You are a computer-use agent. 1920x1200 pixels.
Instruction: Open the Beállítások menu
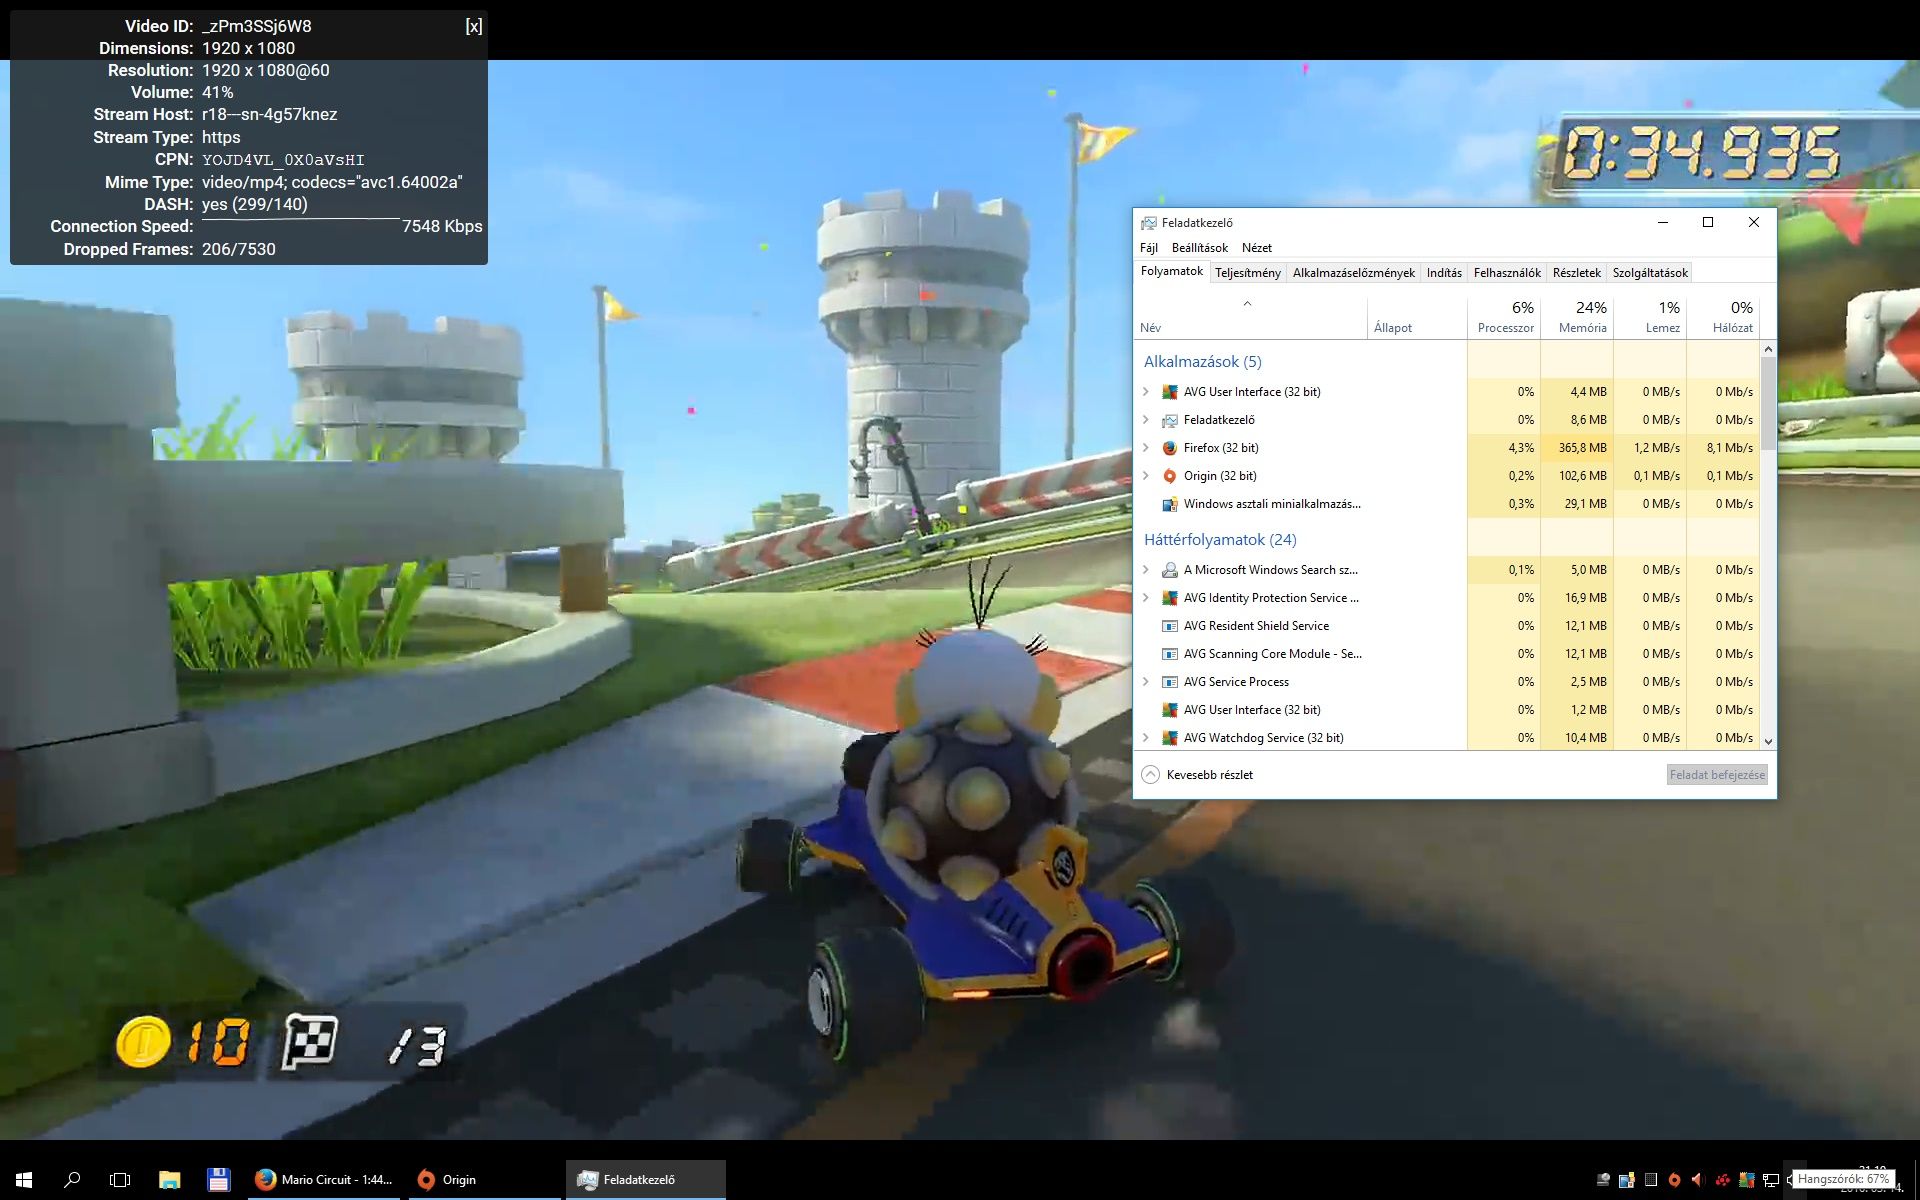(x=1200, y=248)
